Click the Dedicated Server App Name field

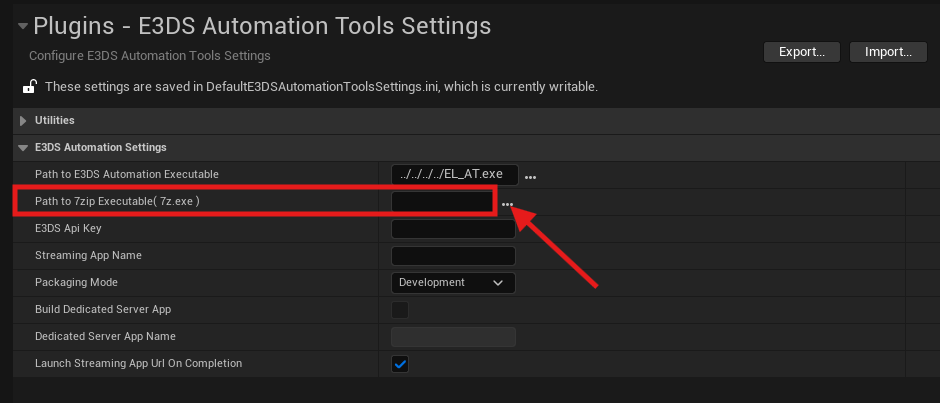pyautogui.click(x=453, y=337)
